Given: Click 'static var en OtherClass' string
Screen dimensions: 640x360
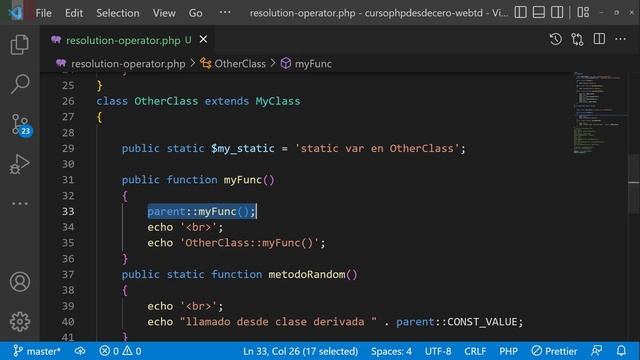Looking at the screenshot, I should (377, 149).
